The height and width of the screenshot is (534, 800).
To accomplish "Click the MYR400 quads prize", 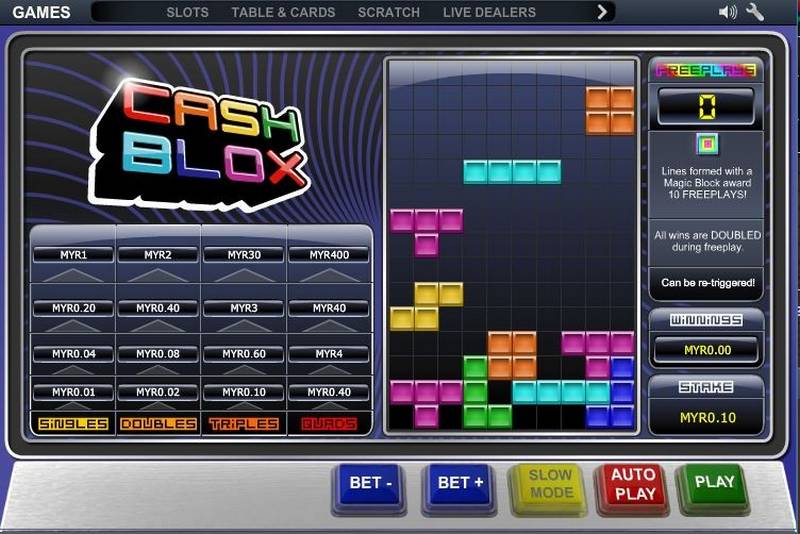I will point(329,255).
